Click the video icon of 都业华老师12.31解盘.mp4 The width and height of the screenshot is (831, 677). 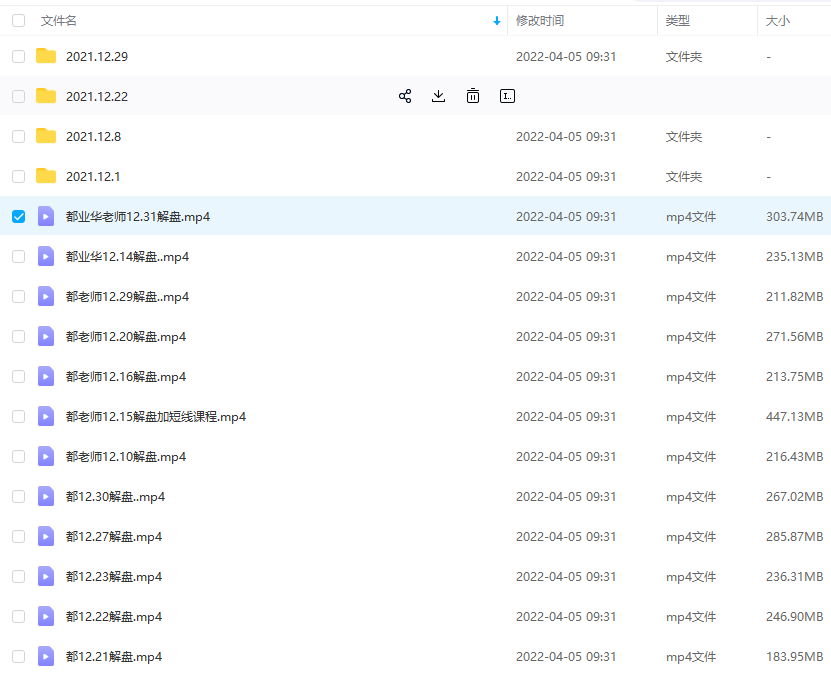pyautogui.click(x=45, y=216)
